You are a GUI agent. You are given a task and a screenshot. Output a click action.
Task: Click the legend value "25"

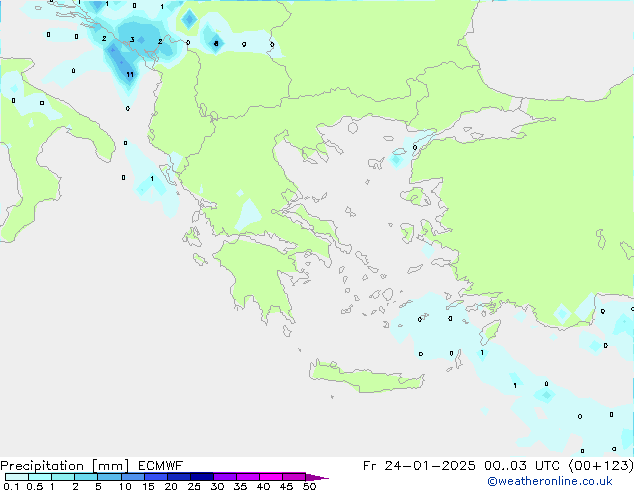(194, 486)
